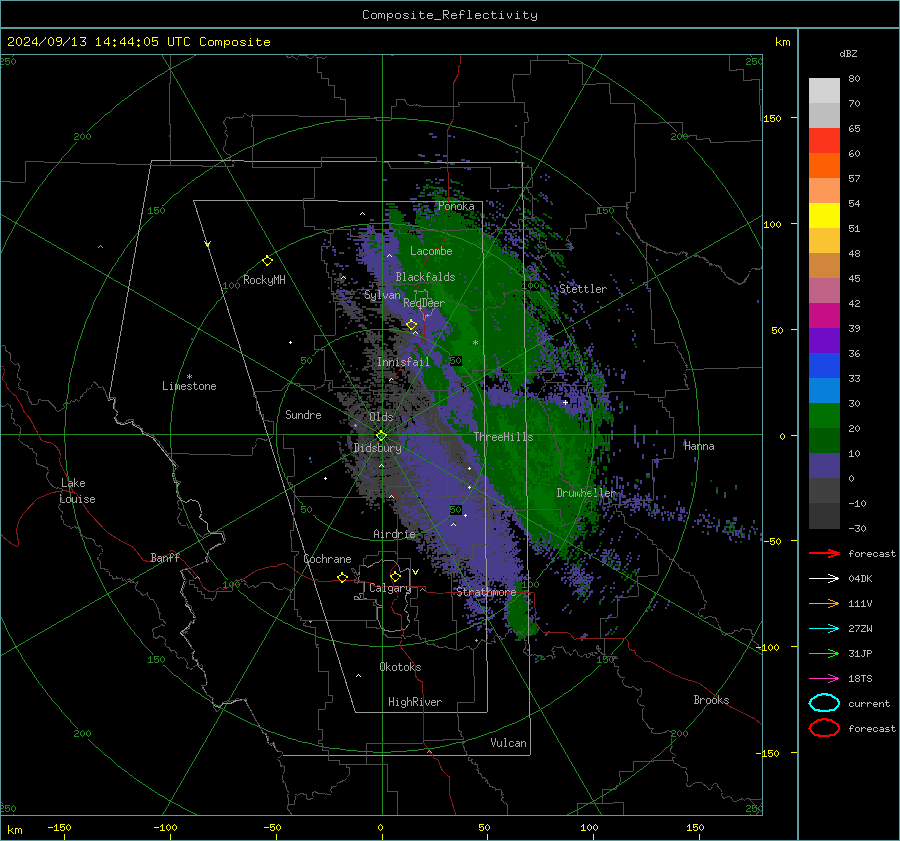Click the Didsbury town label
The height and width of the screenshot is (841, 900).
click(x=377, y=448)
